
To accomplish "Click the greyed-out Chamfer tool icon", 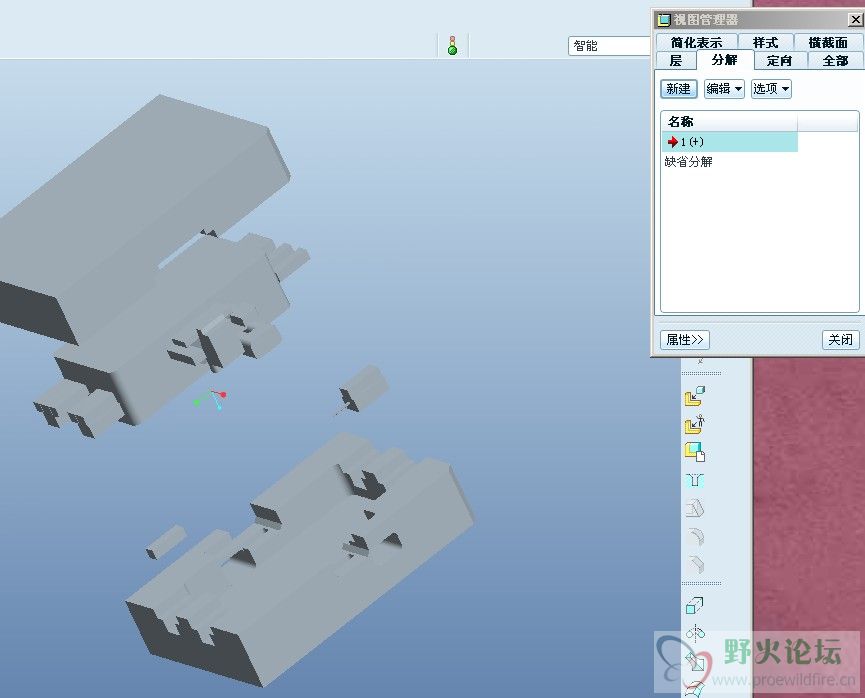I will pyautogui.click(x=695, y=564).
